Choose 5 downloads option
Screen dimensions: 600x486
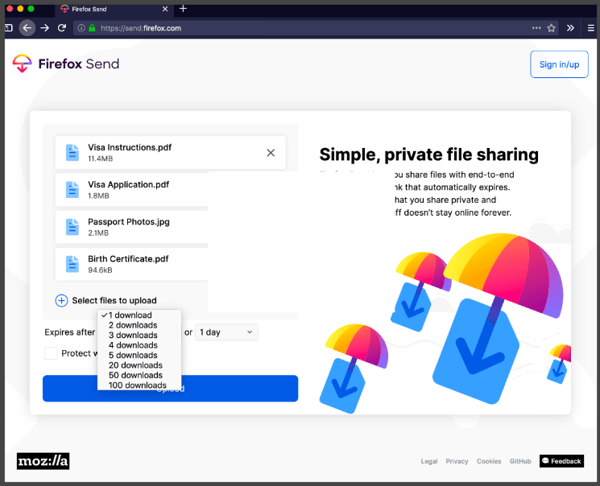pos(139,355)
